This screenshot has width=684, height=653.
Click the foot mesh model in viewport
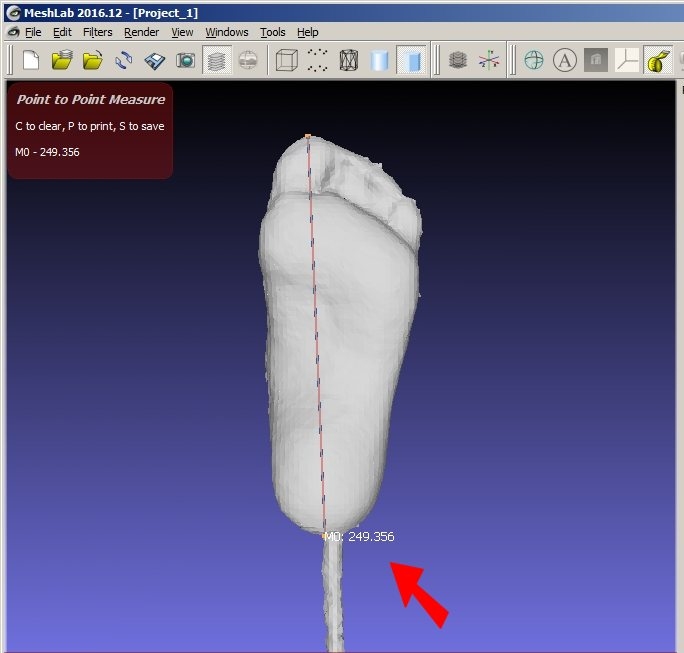click(x=340, y=336)
